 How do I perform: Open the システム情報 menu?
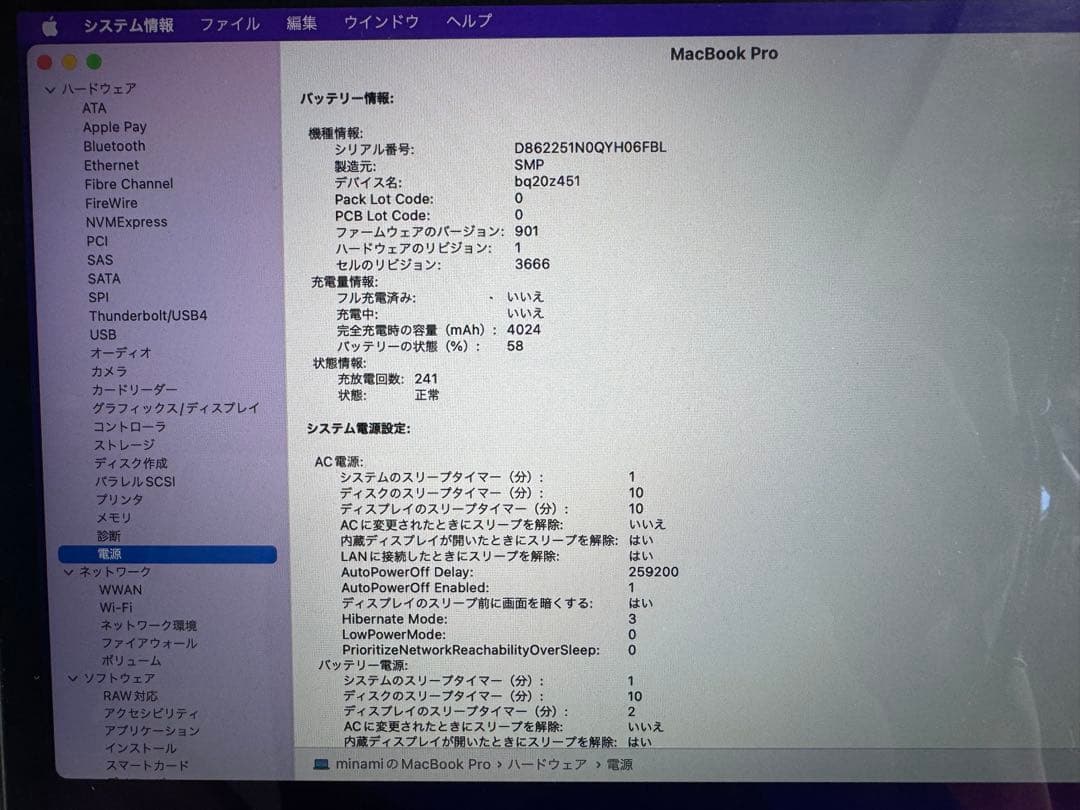[x=128, y=25]
